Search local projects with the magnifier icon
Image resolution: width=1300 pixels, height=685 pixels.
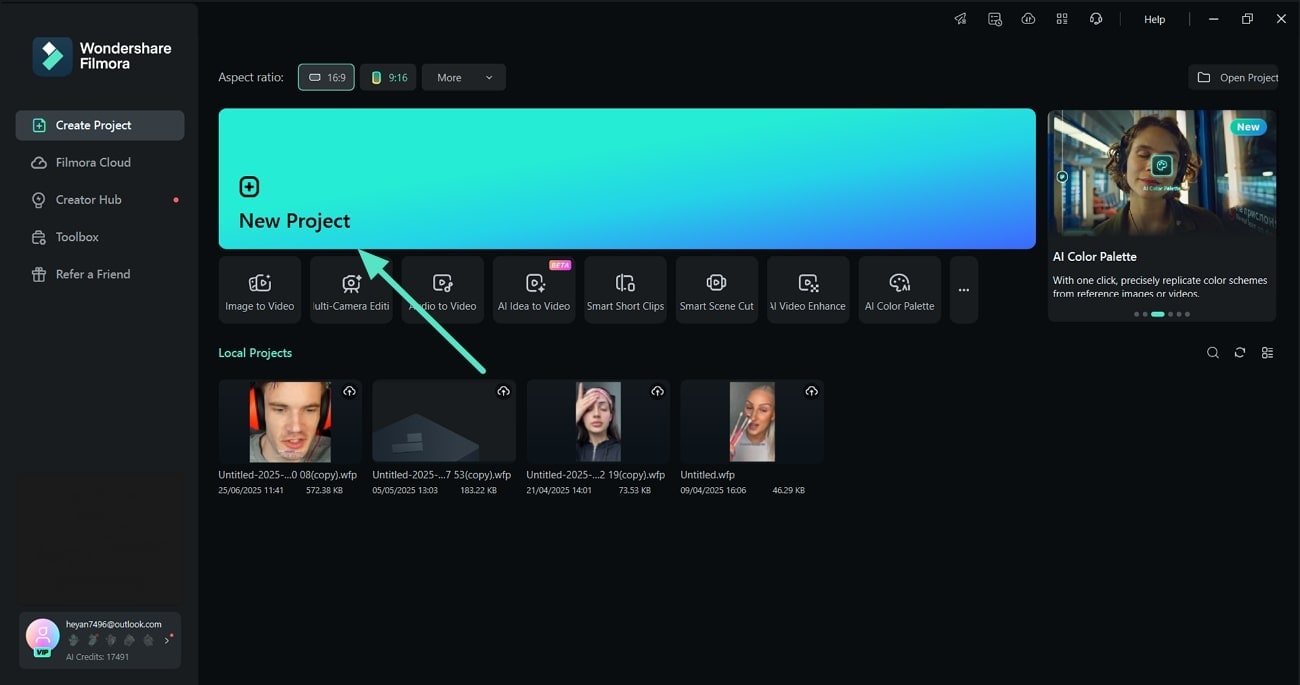click(x=1213, y=353)
